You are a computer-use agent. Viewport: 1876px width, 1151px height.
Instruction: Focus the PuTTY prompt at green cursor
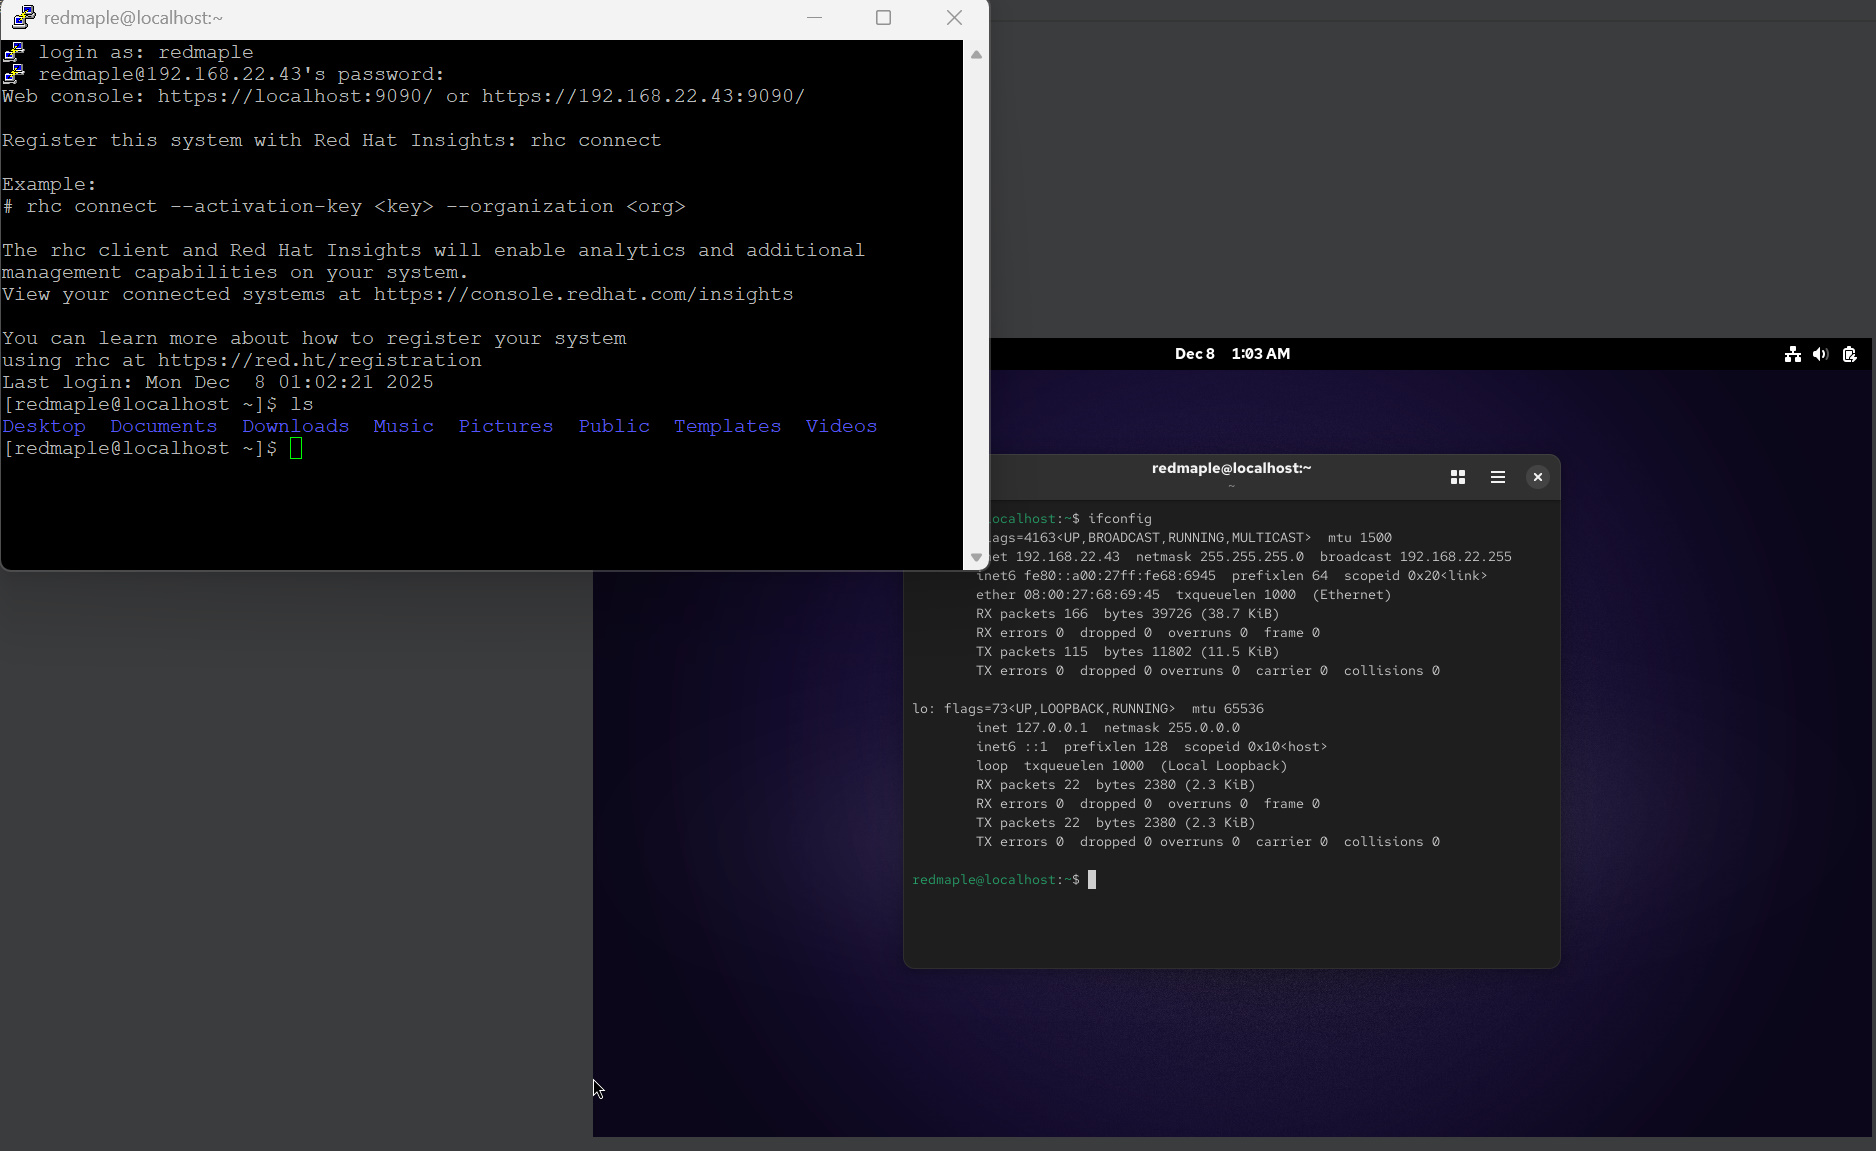(x=296, y=448)
